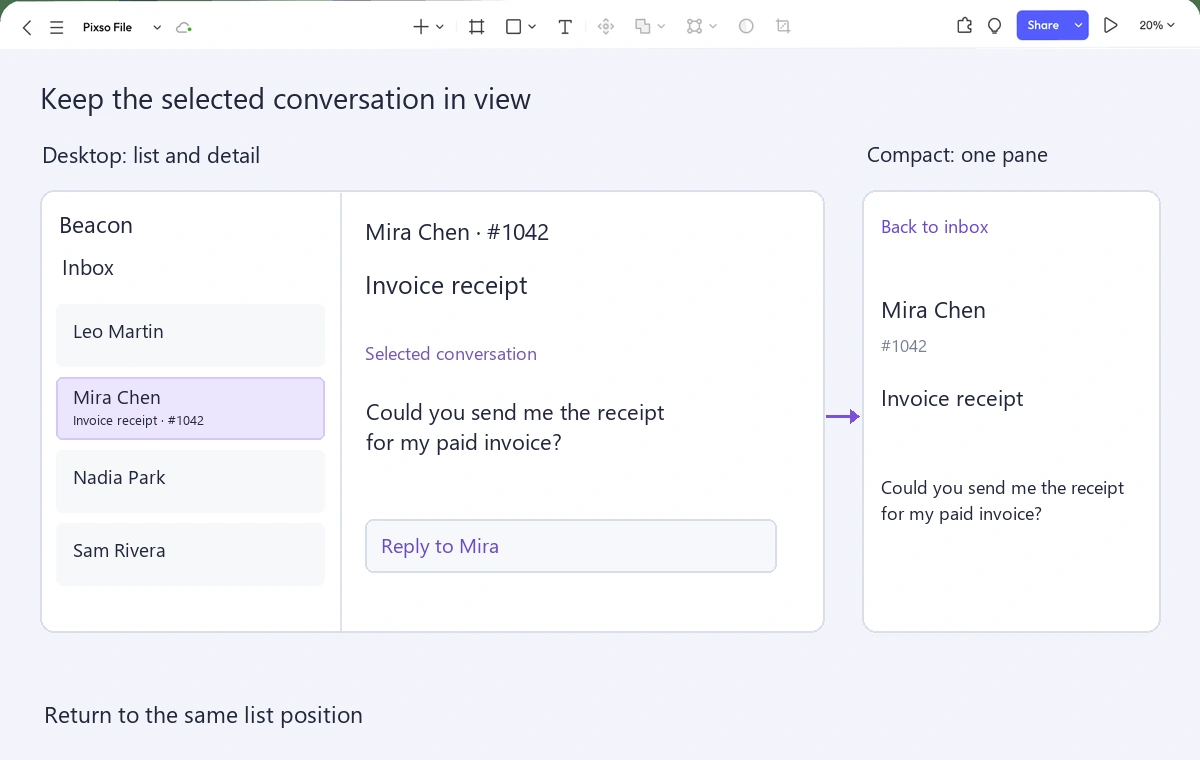The height and width of the screenshot is (760, 1200).
Task: Click the #1042 text in the compact pane
Action: click(x=904, y=346)
